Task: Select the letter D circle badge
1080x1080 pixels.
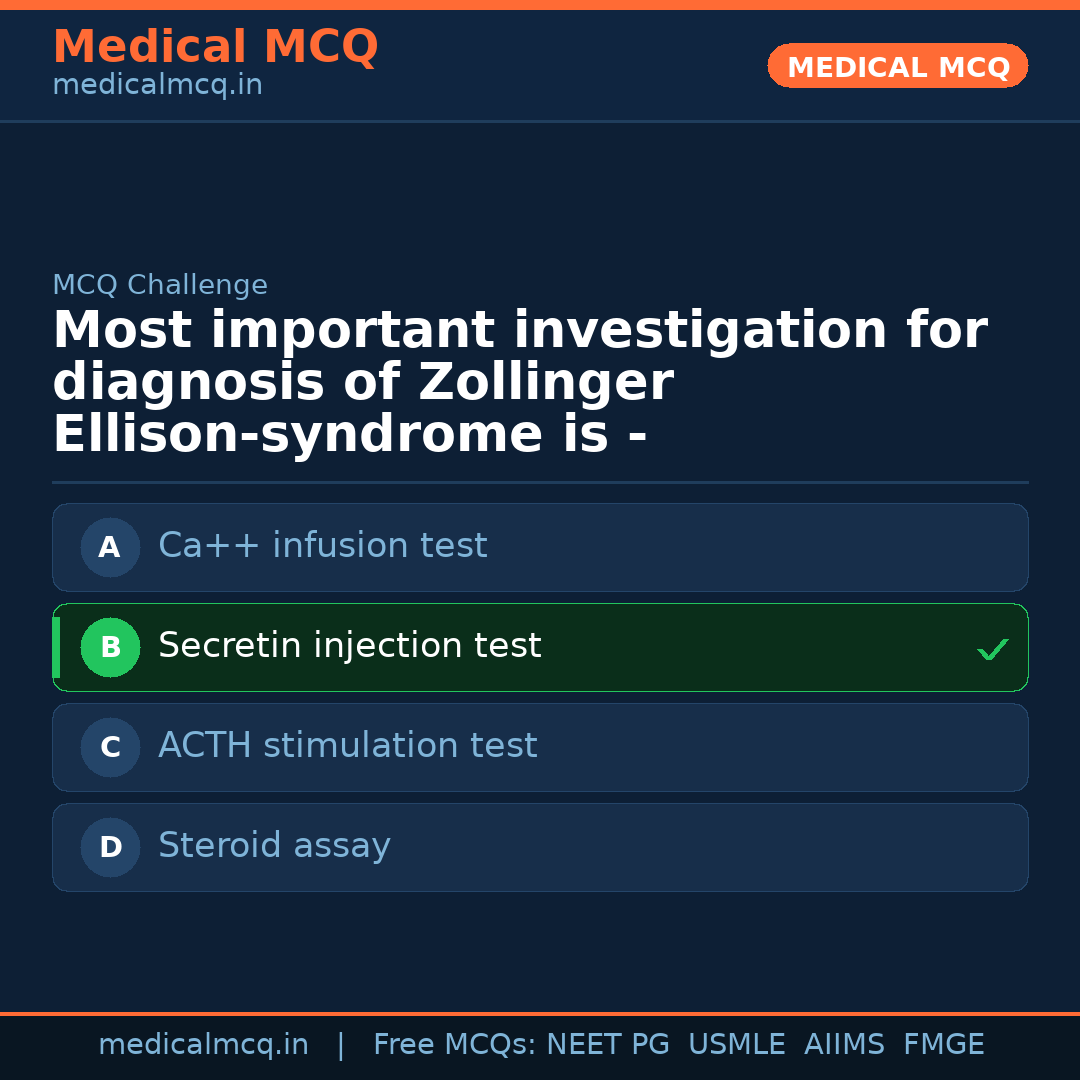Action: [110, 847]
